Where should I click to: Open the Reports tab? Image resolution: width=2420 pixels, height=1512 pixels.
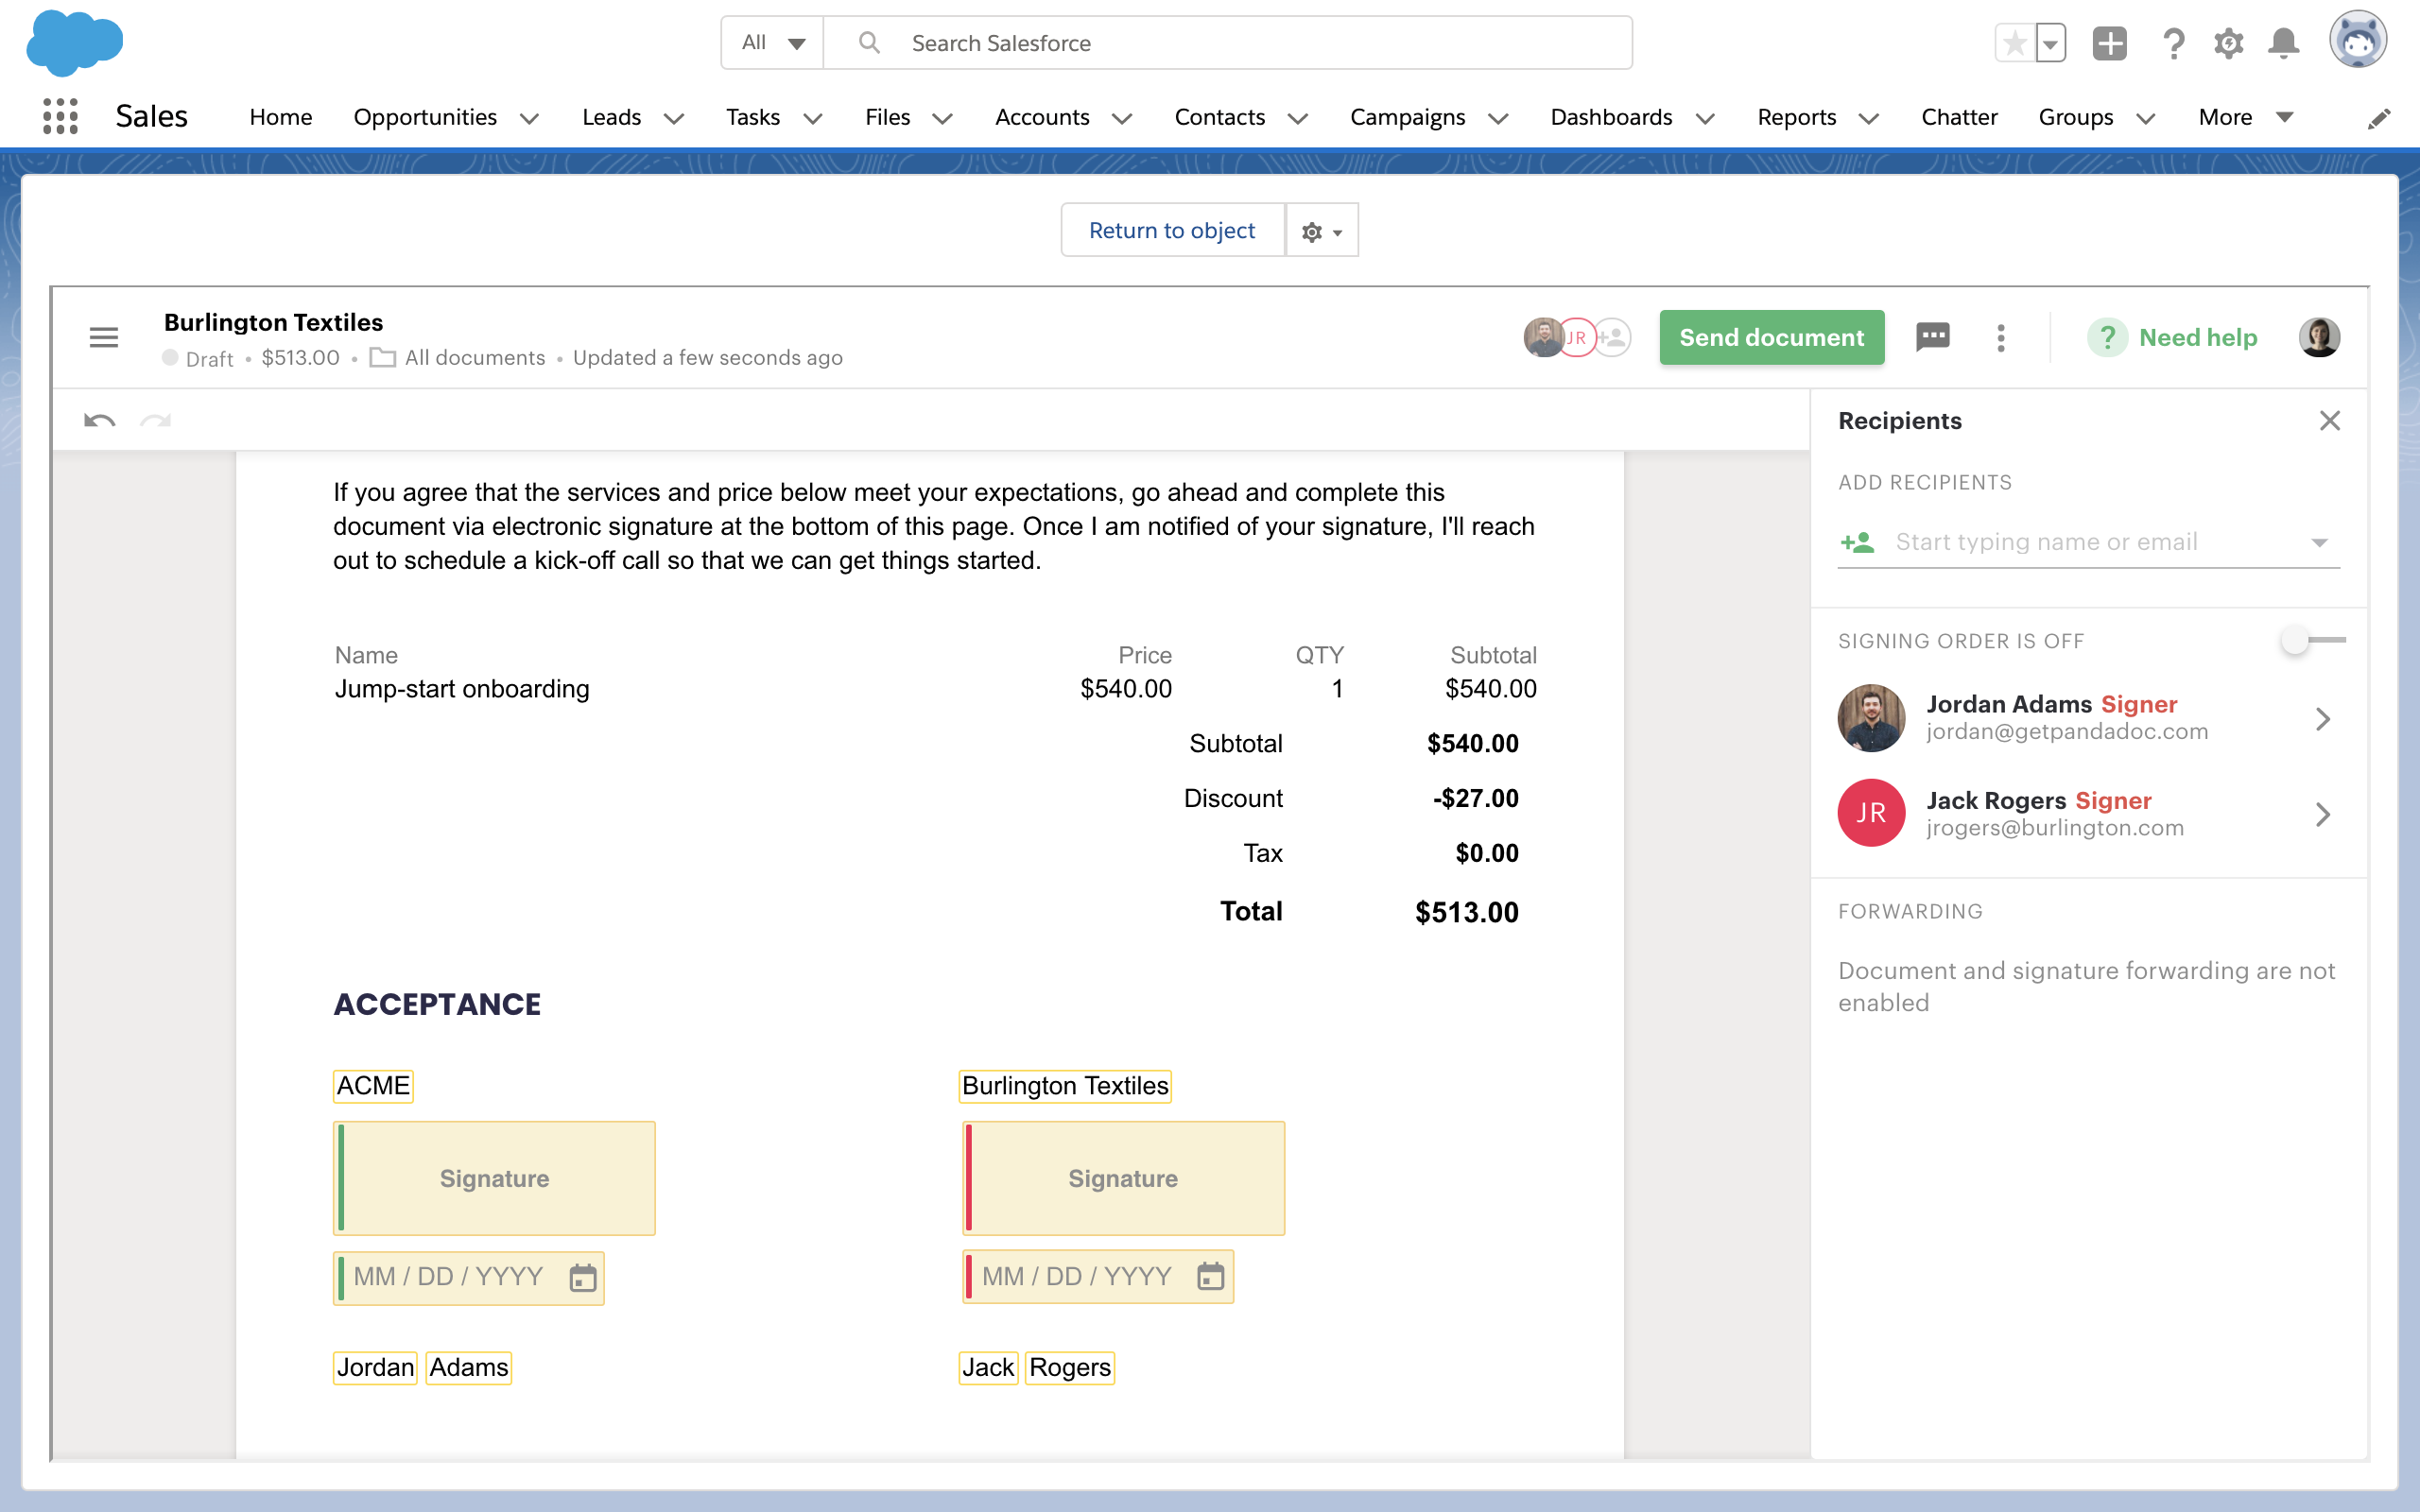click(x=1796, y=117)
